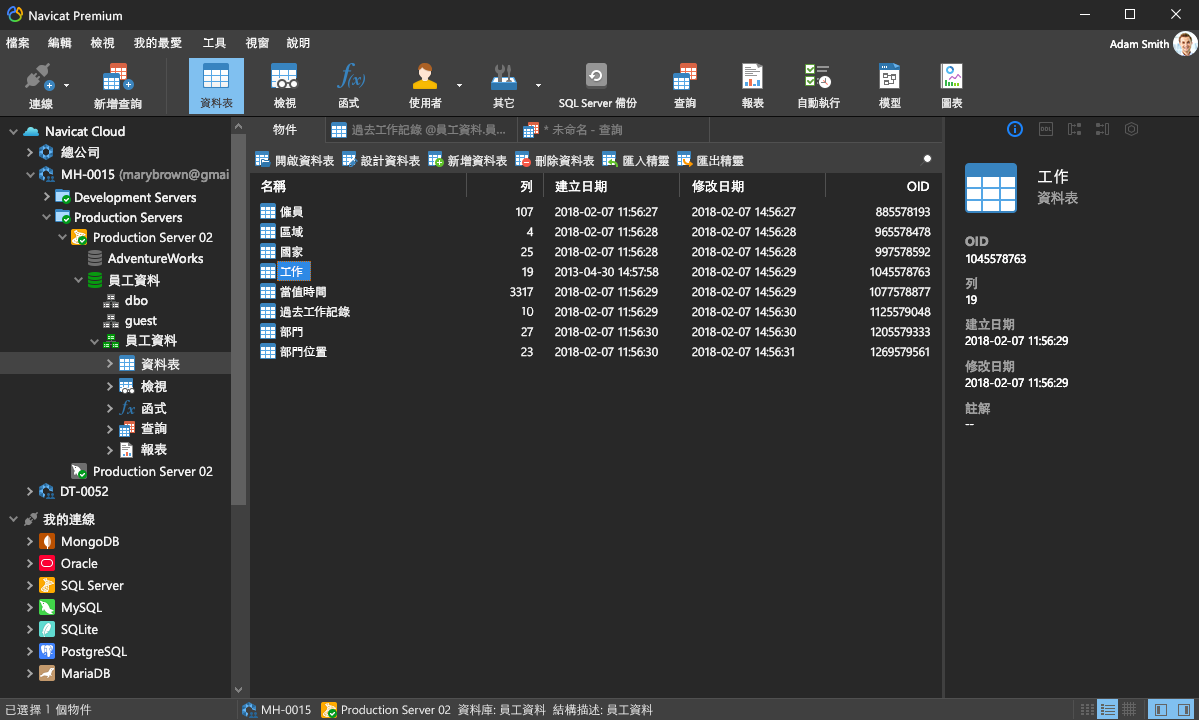Open the 查詢 query toolbar icon
The image size is (1199, 720).
pos(684,86)
